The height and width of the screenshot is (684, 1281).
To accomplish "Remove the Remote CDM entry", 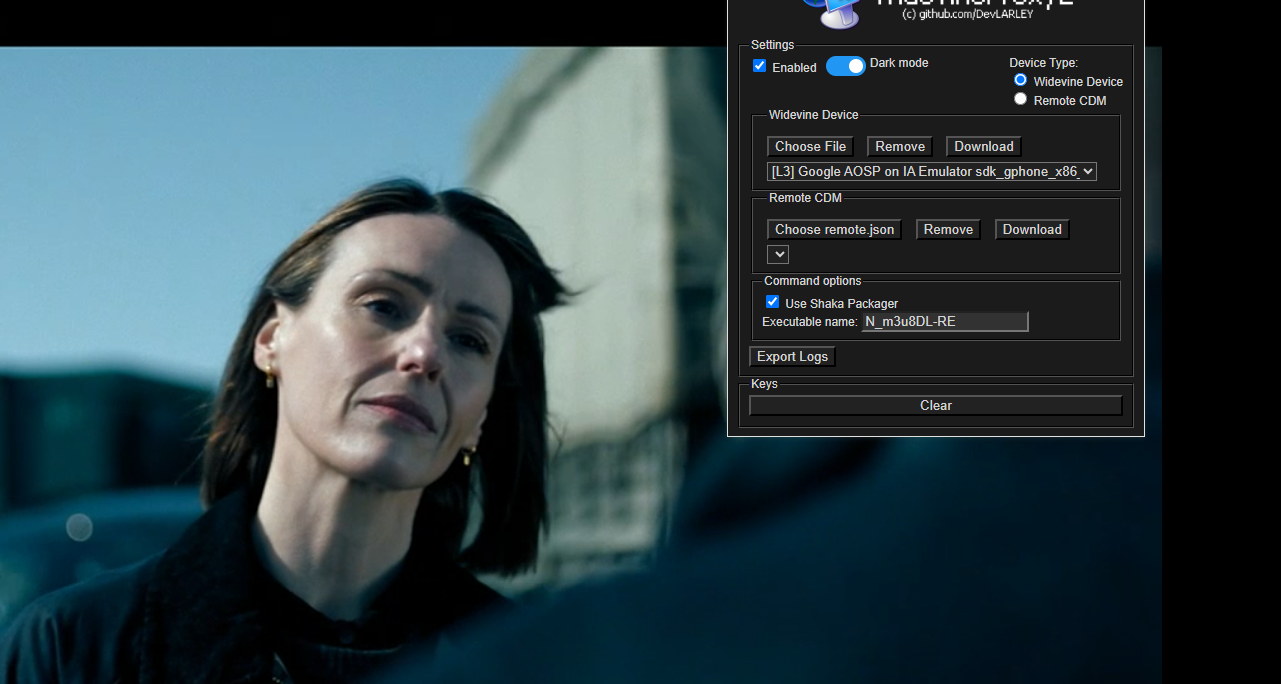I will tap(948, 230).
